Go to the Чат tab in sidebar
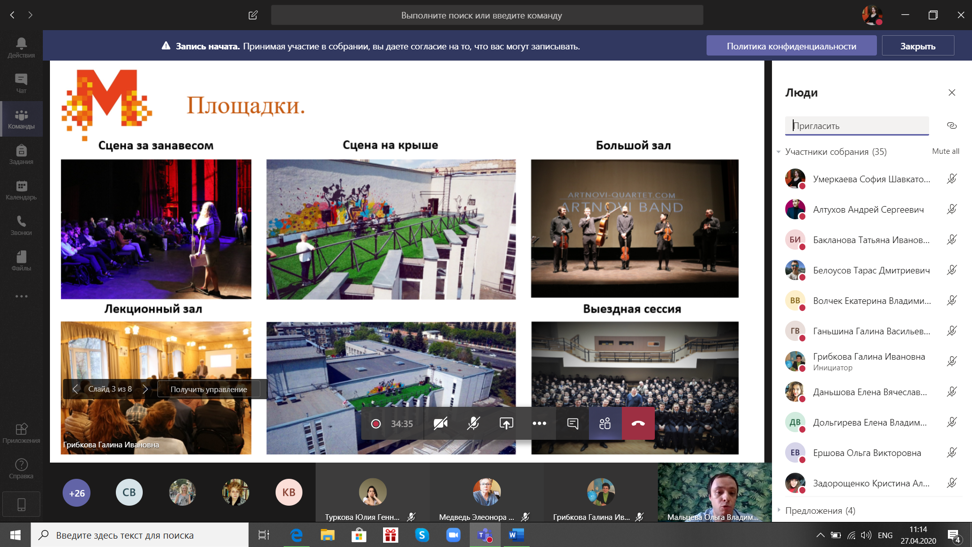 21,83
